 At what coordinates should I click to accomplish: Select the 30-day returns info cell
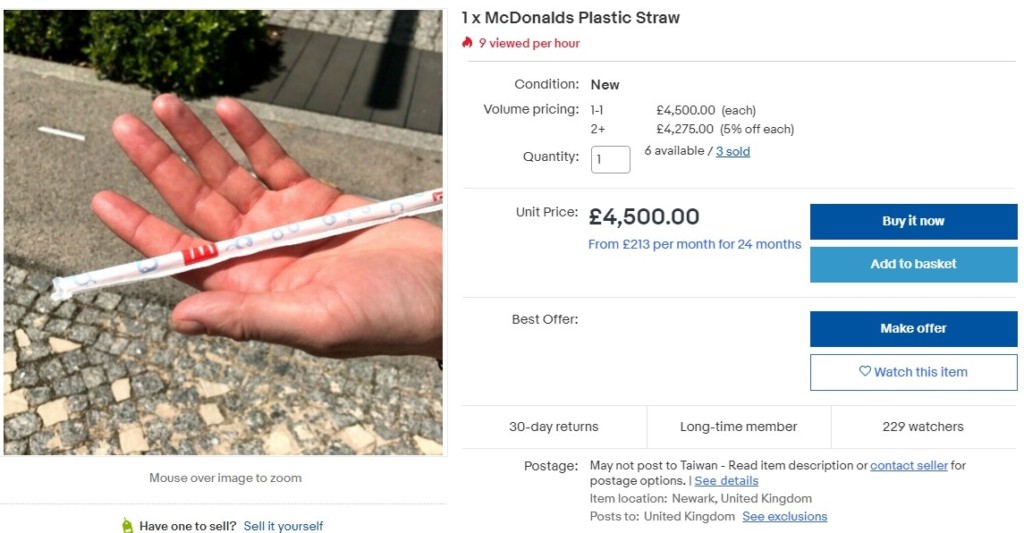point(553,427)
